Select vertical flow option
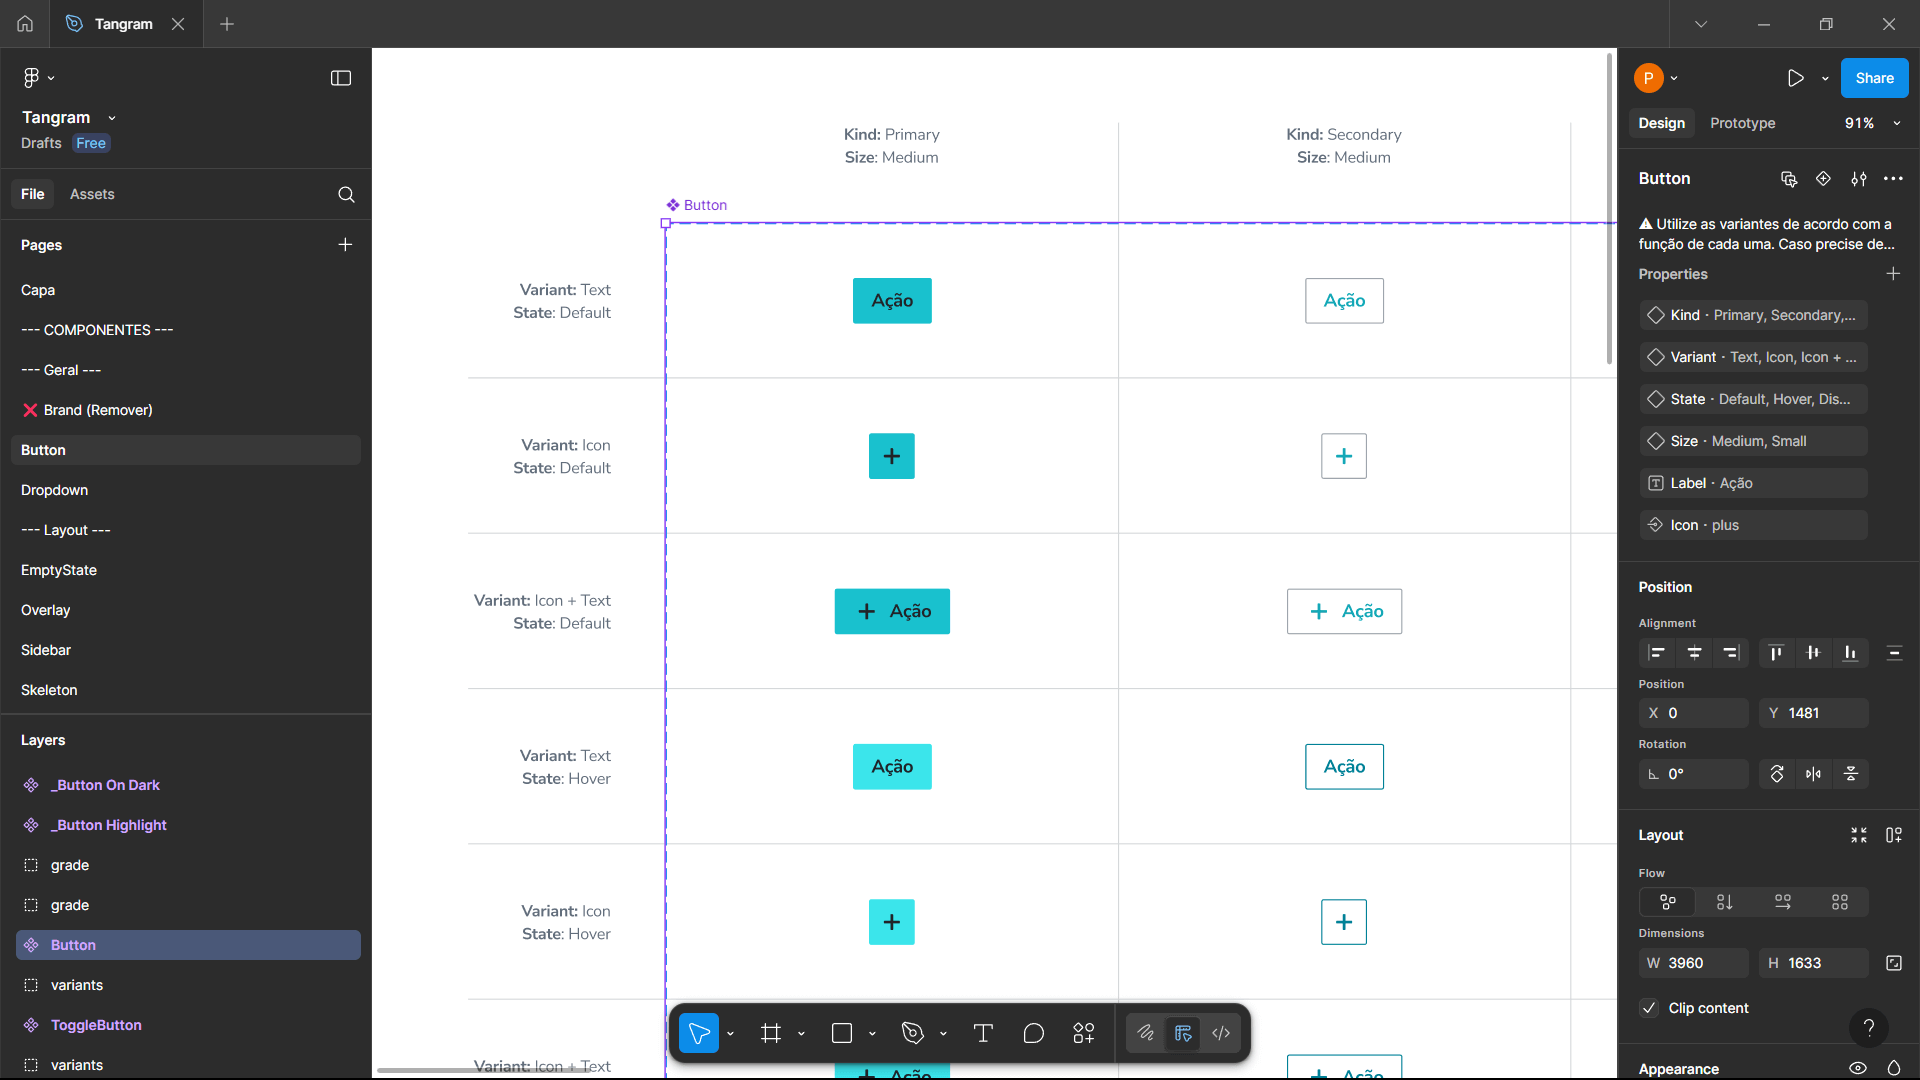The height and width of the screenshot is (1080, 1920). [x=1724, y=902]
